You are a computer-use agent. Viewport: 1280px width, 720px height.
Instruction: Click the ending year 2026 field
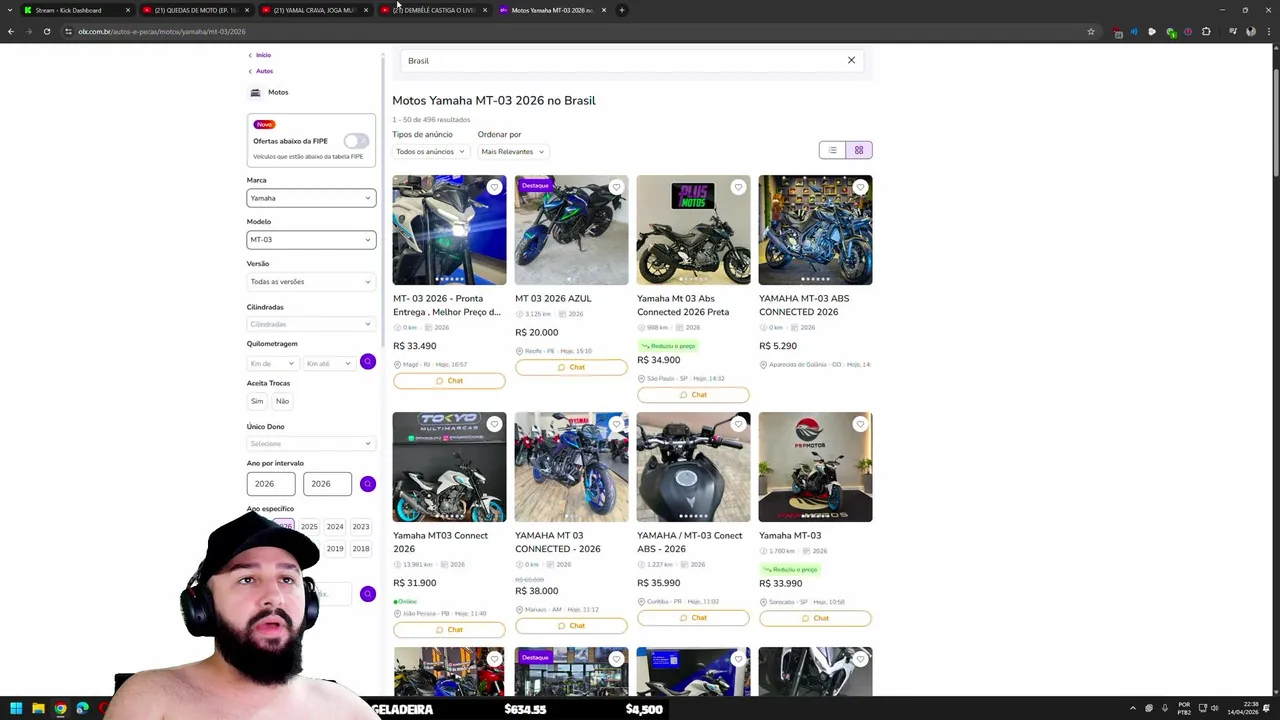tap(327, 484)
